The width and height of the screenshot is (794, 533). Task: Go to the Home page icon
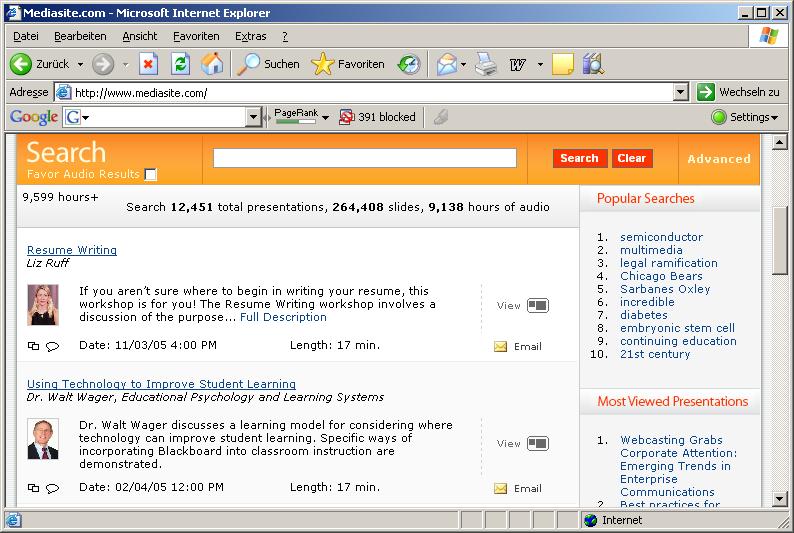tap(212, 64)
